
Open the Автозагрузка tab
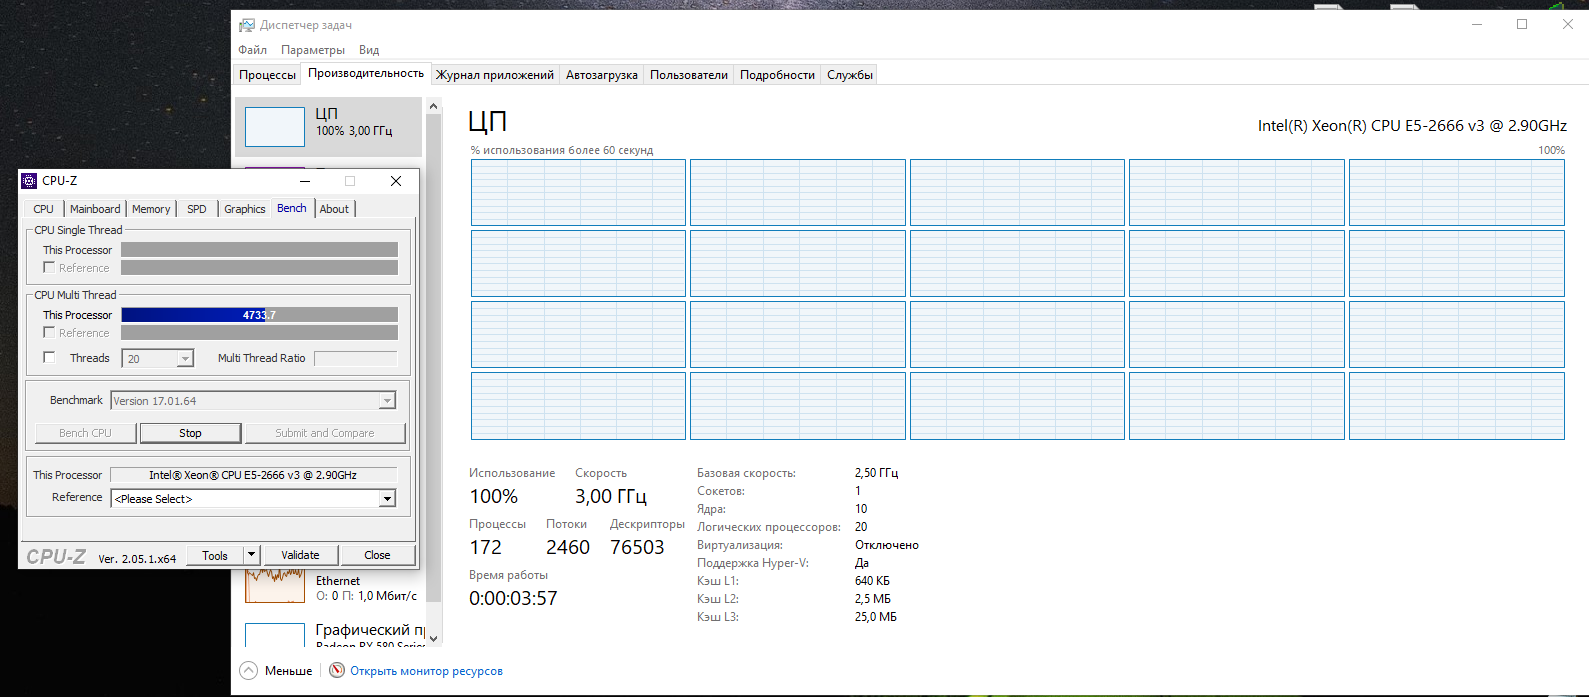tap(601, 75)
